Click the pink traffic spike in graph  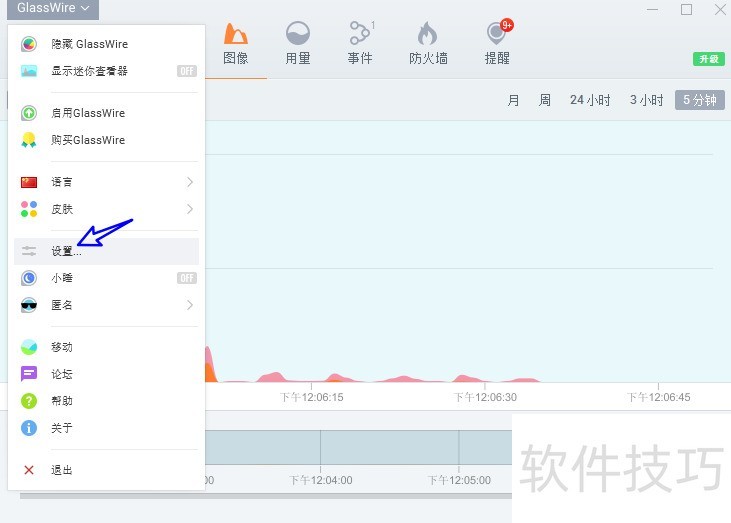209,366
